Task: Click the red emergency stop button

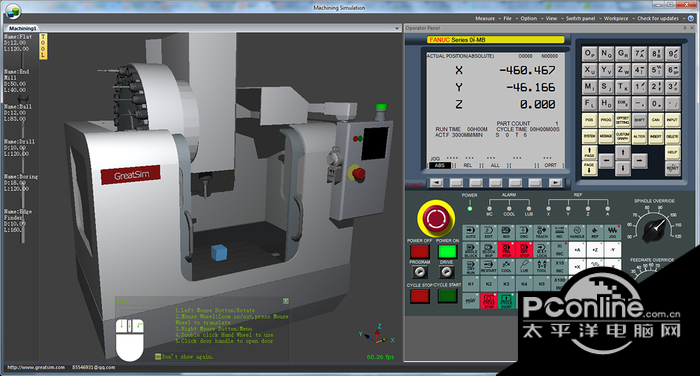Action: [x=436, y=218]
